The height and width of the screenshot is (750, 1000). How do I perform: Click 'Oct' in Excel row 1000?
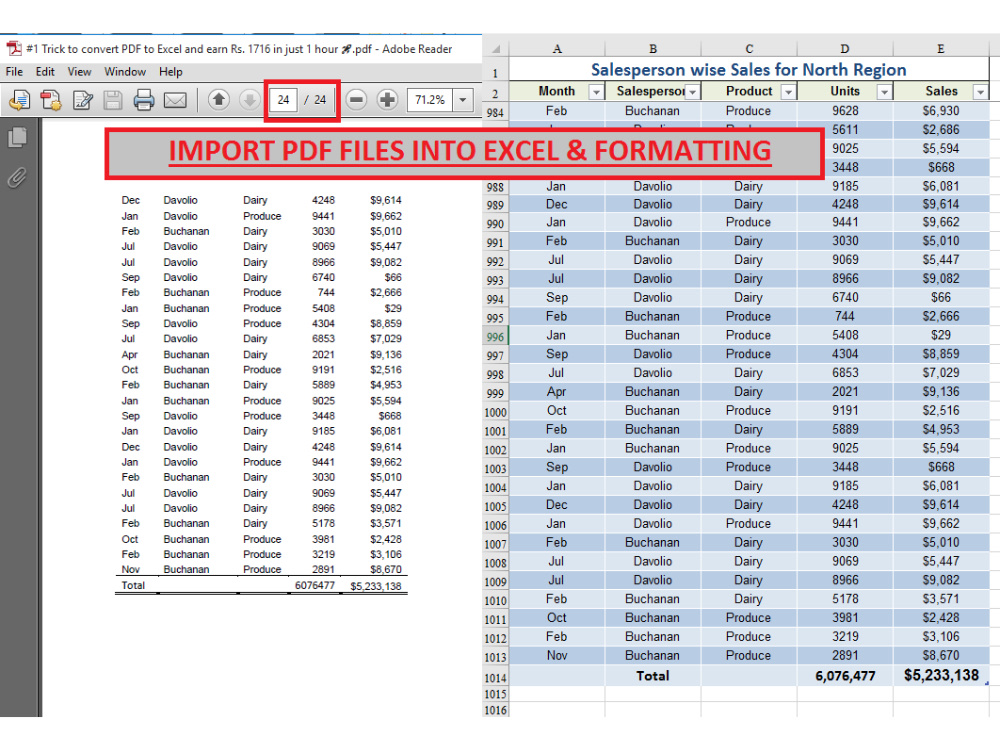[557, 411]
